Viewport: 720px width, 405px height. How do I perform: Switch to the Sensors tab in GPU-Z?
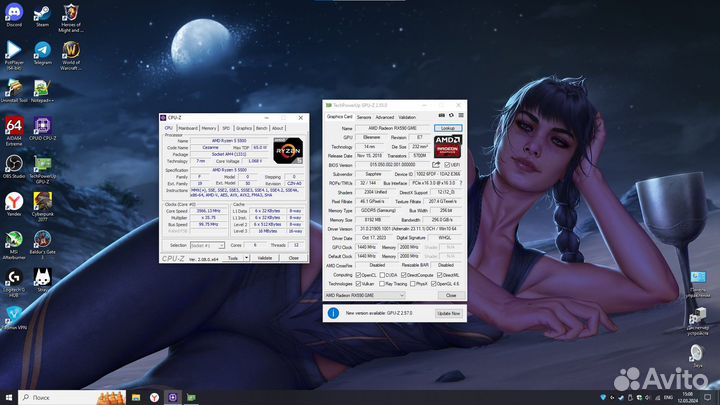[x=364, y=117]
